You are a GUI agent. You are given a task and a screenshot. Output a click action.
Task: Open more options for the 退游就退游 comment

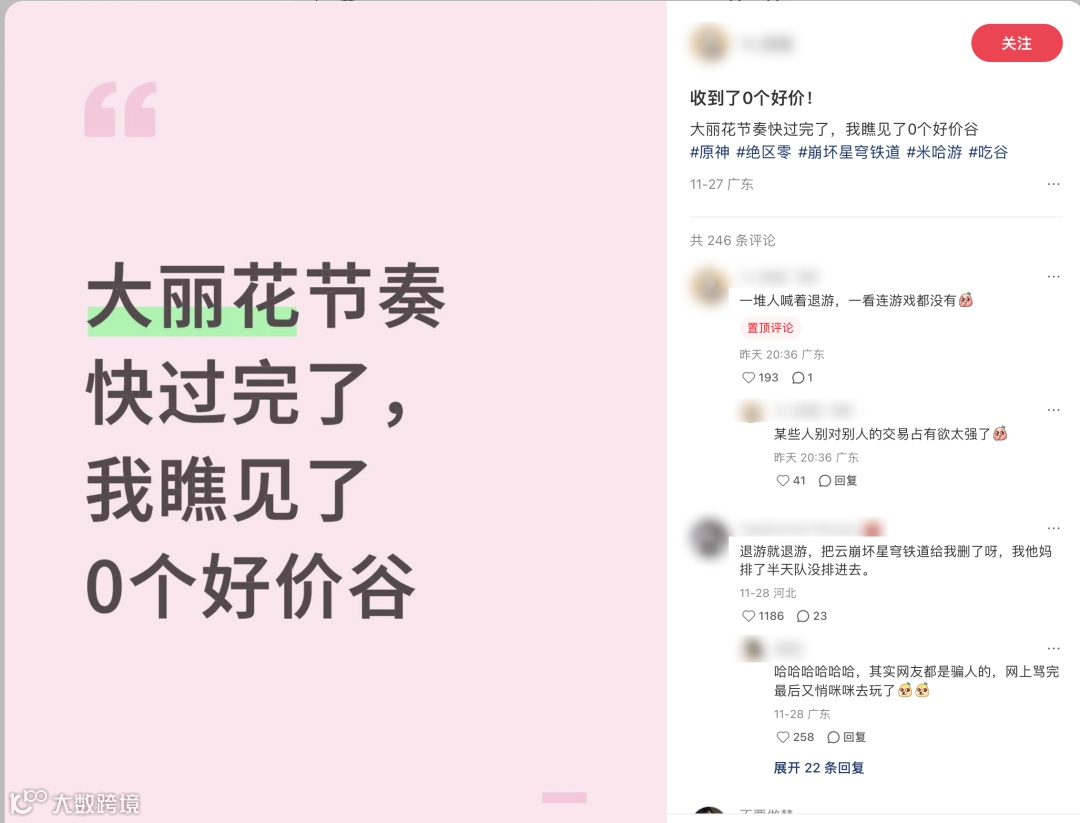pos(1053,528)
